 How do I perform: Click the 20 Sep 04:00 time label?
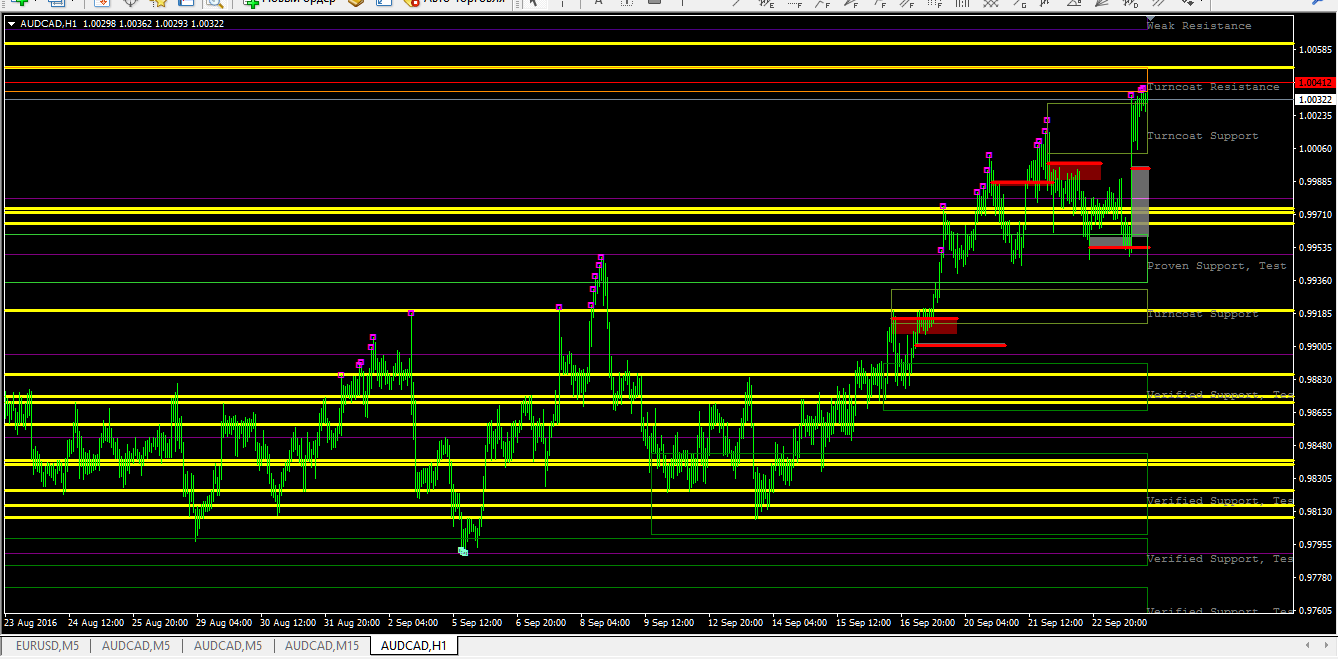tap(992, 622)
